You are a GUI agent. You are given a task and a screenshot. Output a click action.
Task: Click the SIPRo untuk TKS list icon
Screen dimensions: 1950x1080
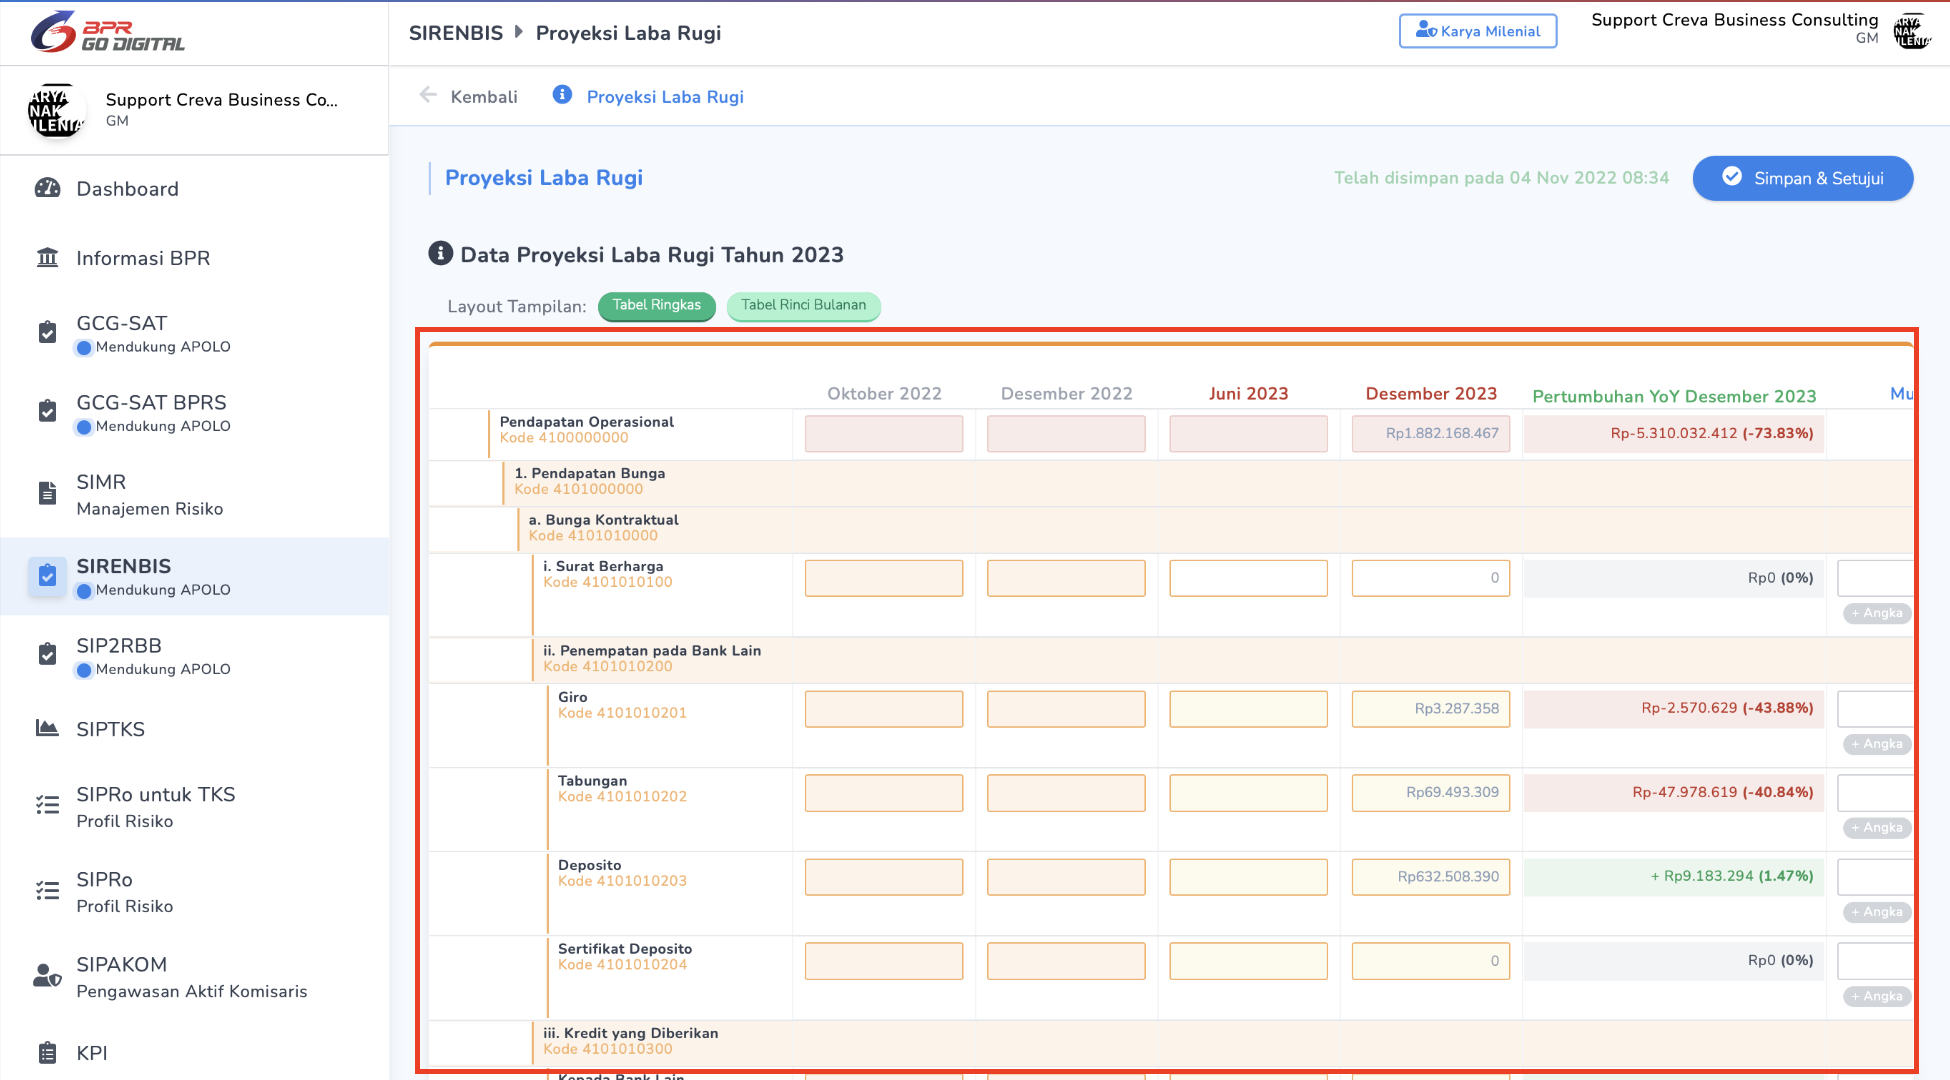point(47,804)
